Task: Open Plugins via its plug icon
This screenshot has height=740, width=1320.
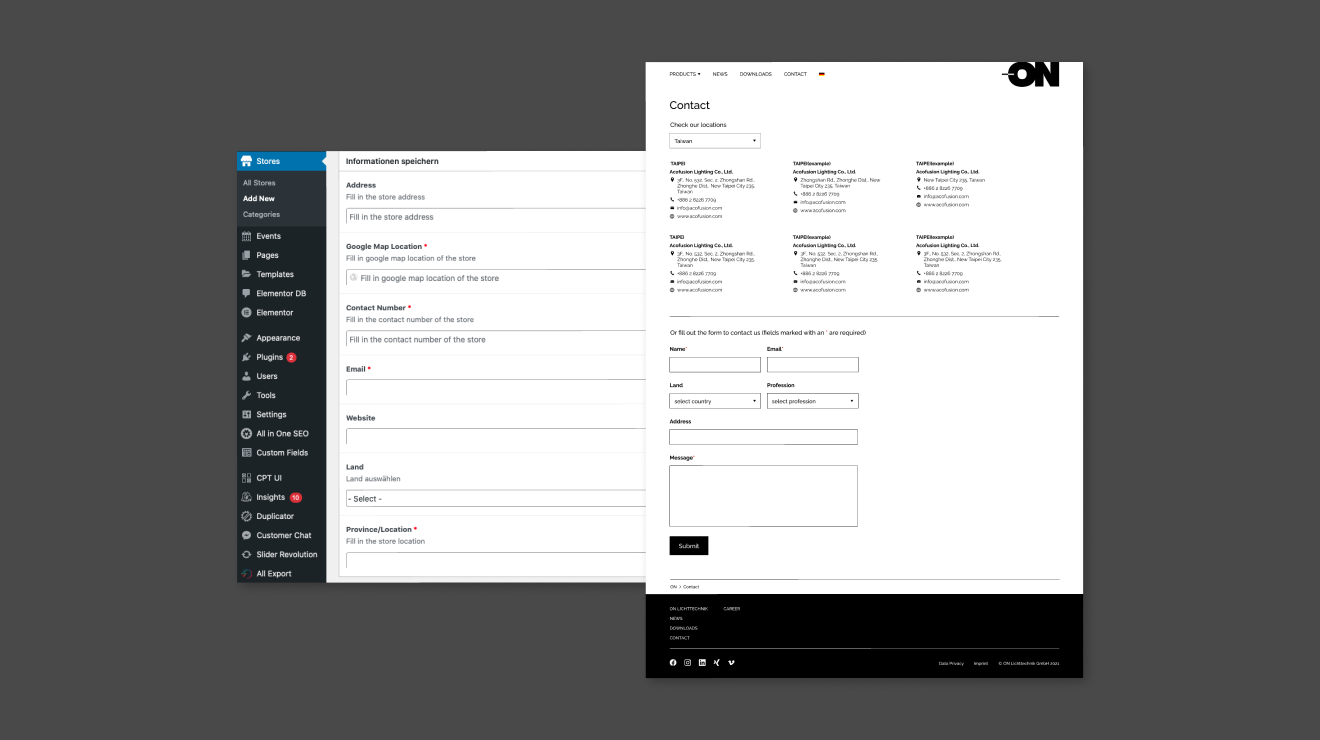Action: tap(246, 357)
